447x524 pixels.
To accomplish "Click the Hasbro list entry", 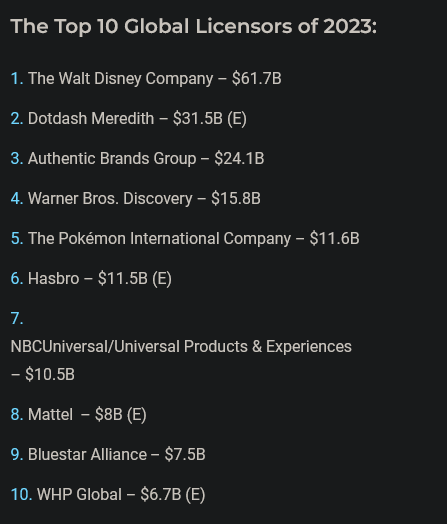I will click(91, 278).
